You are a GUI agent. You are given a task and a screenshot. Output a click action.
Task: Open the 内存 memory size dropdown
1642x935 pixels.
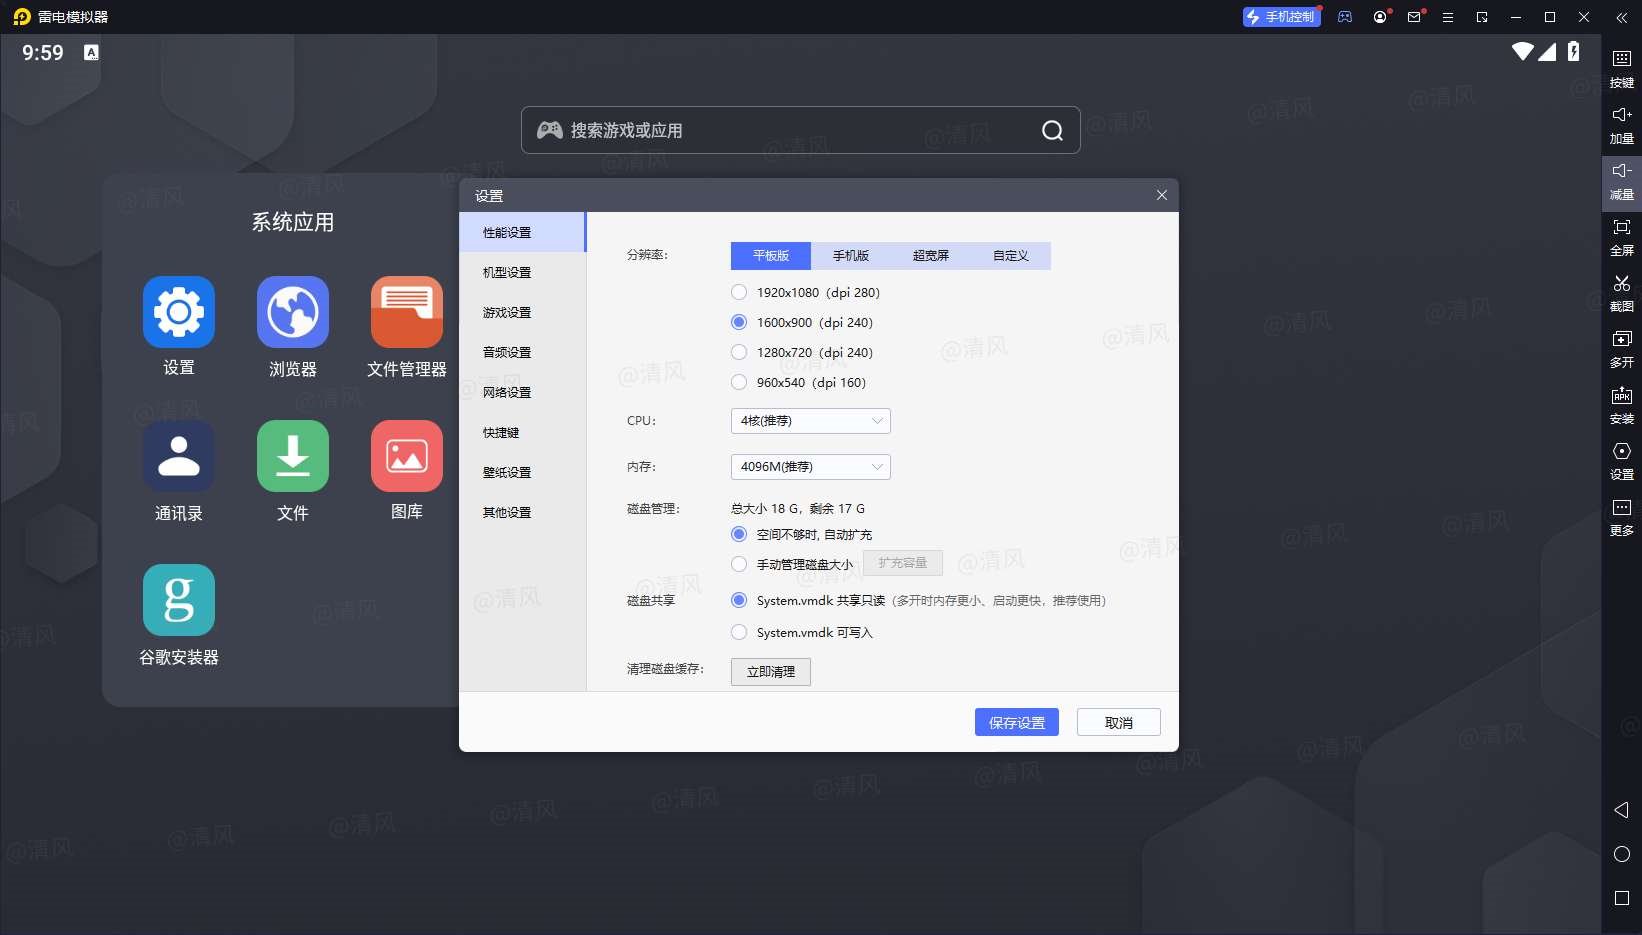click(x=809, y=466)
